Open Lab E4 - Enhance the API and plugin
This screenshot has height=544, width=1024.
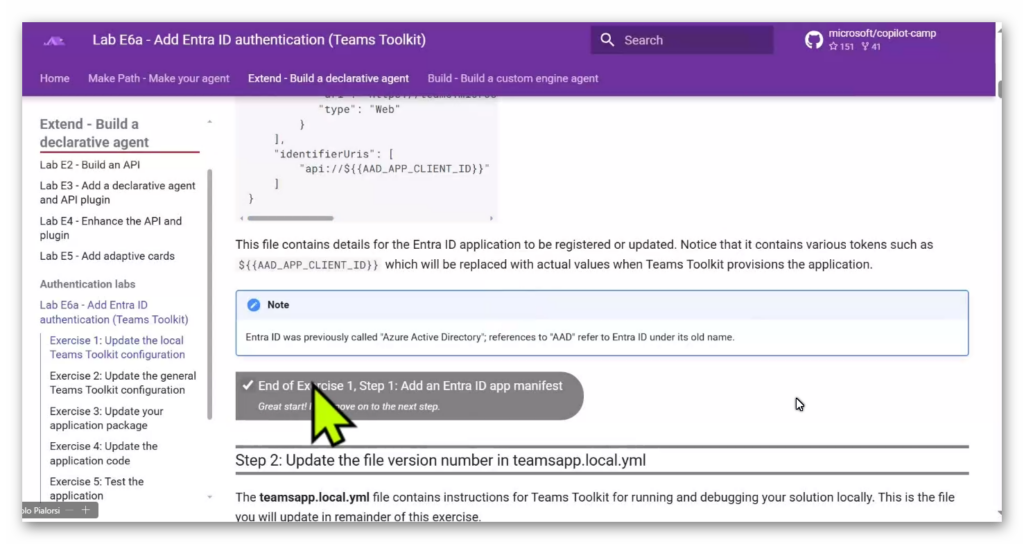[x=110, y=228]
